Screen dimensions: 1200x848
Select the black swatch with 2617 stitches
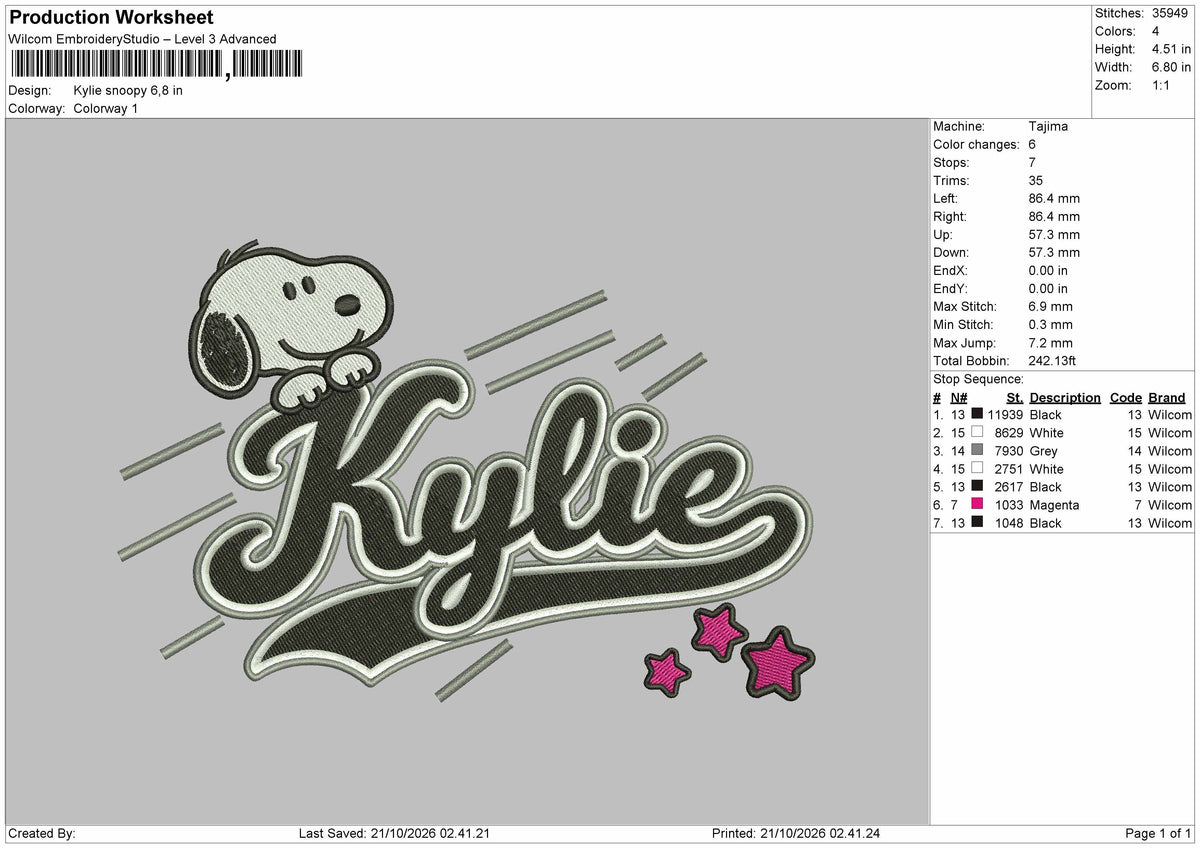pos(977,486)
